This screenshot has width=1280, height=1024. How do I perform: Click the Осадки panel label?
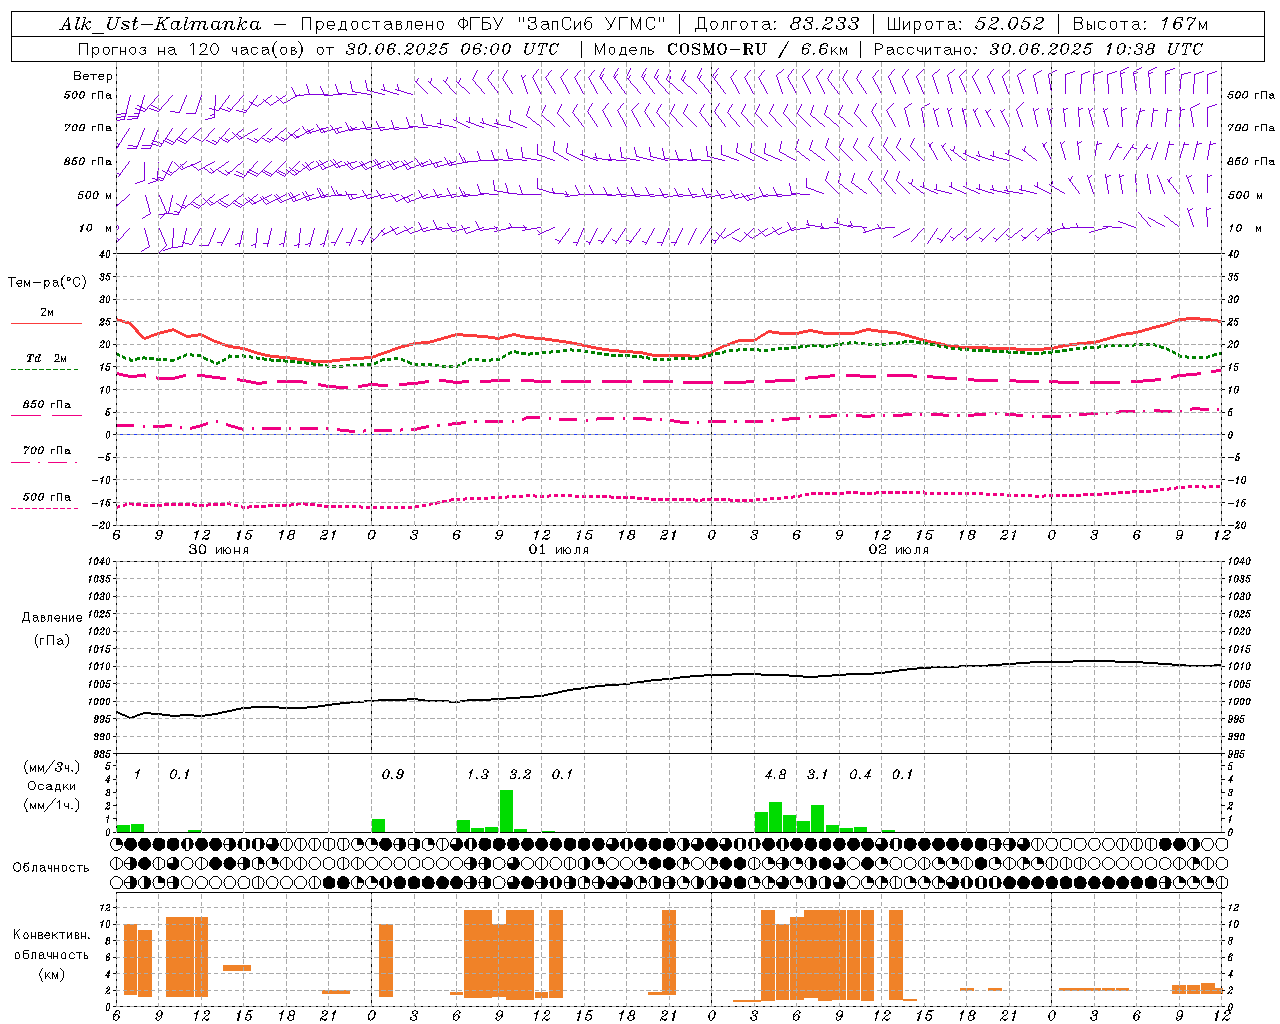[52, 786]
